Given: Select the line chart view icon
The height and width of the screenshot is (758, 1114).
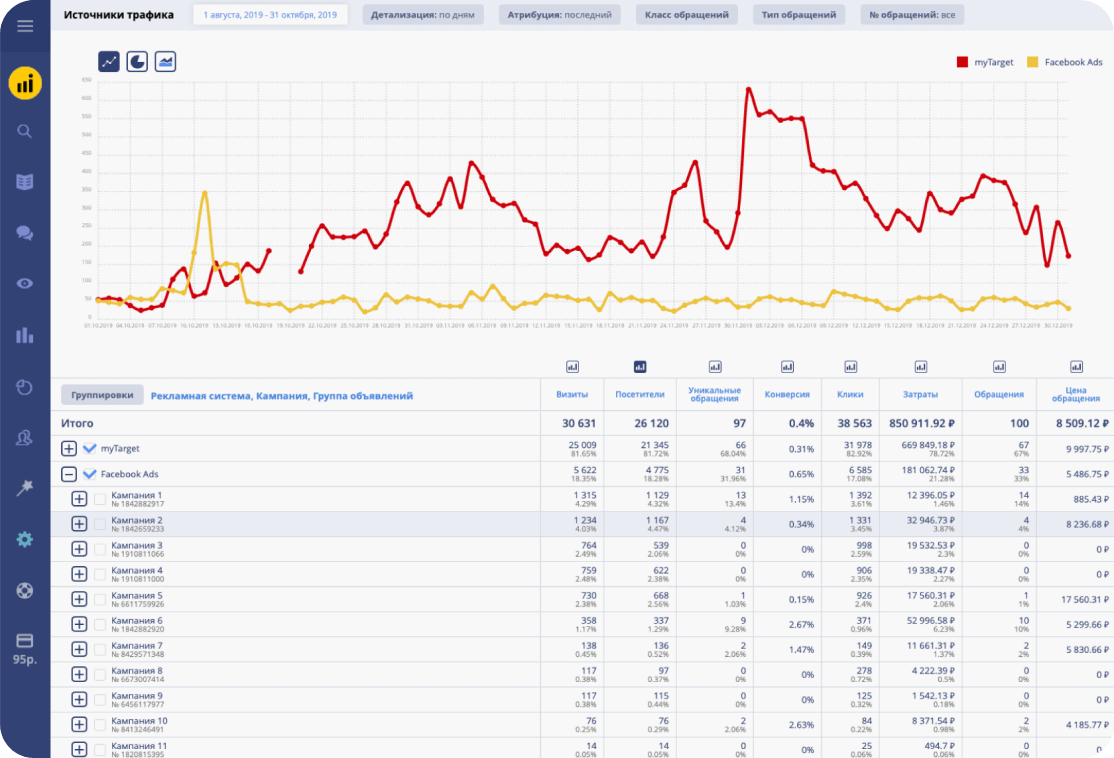Looking at the screenshot, I should tap(107, 61).
